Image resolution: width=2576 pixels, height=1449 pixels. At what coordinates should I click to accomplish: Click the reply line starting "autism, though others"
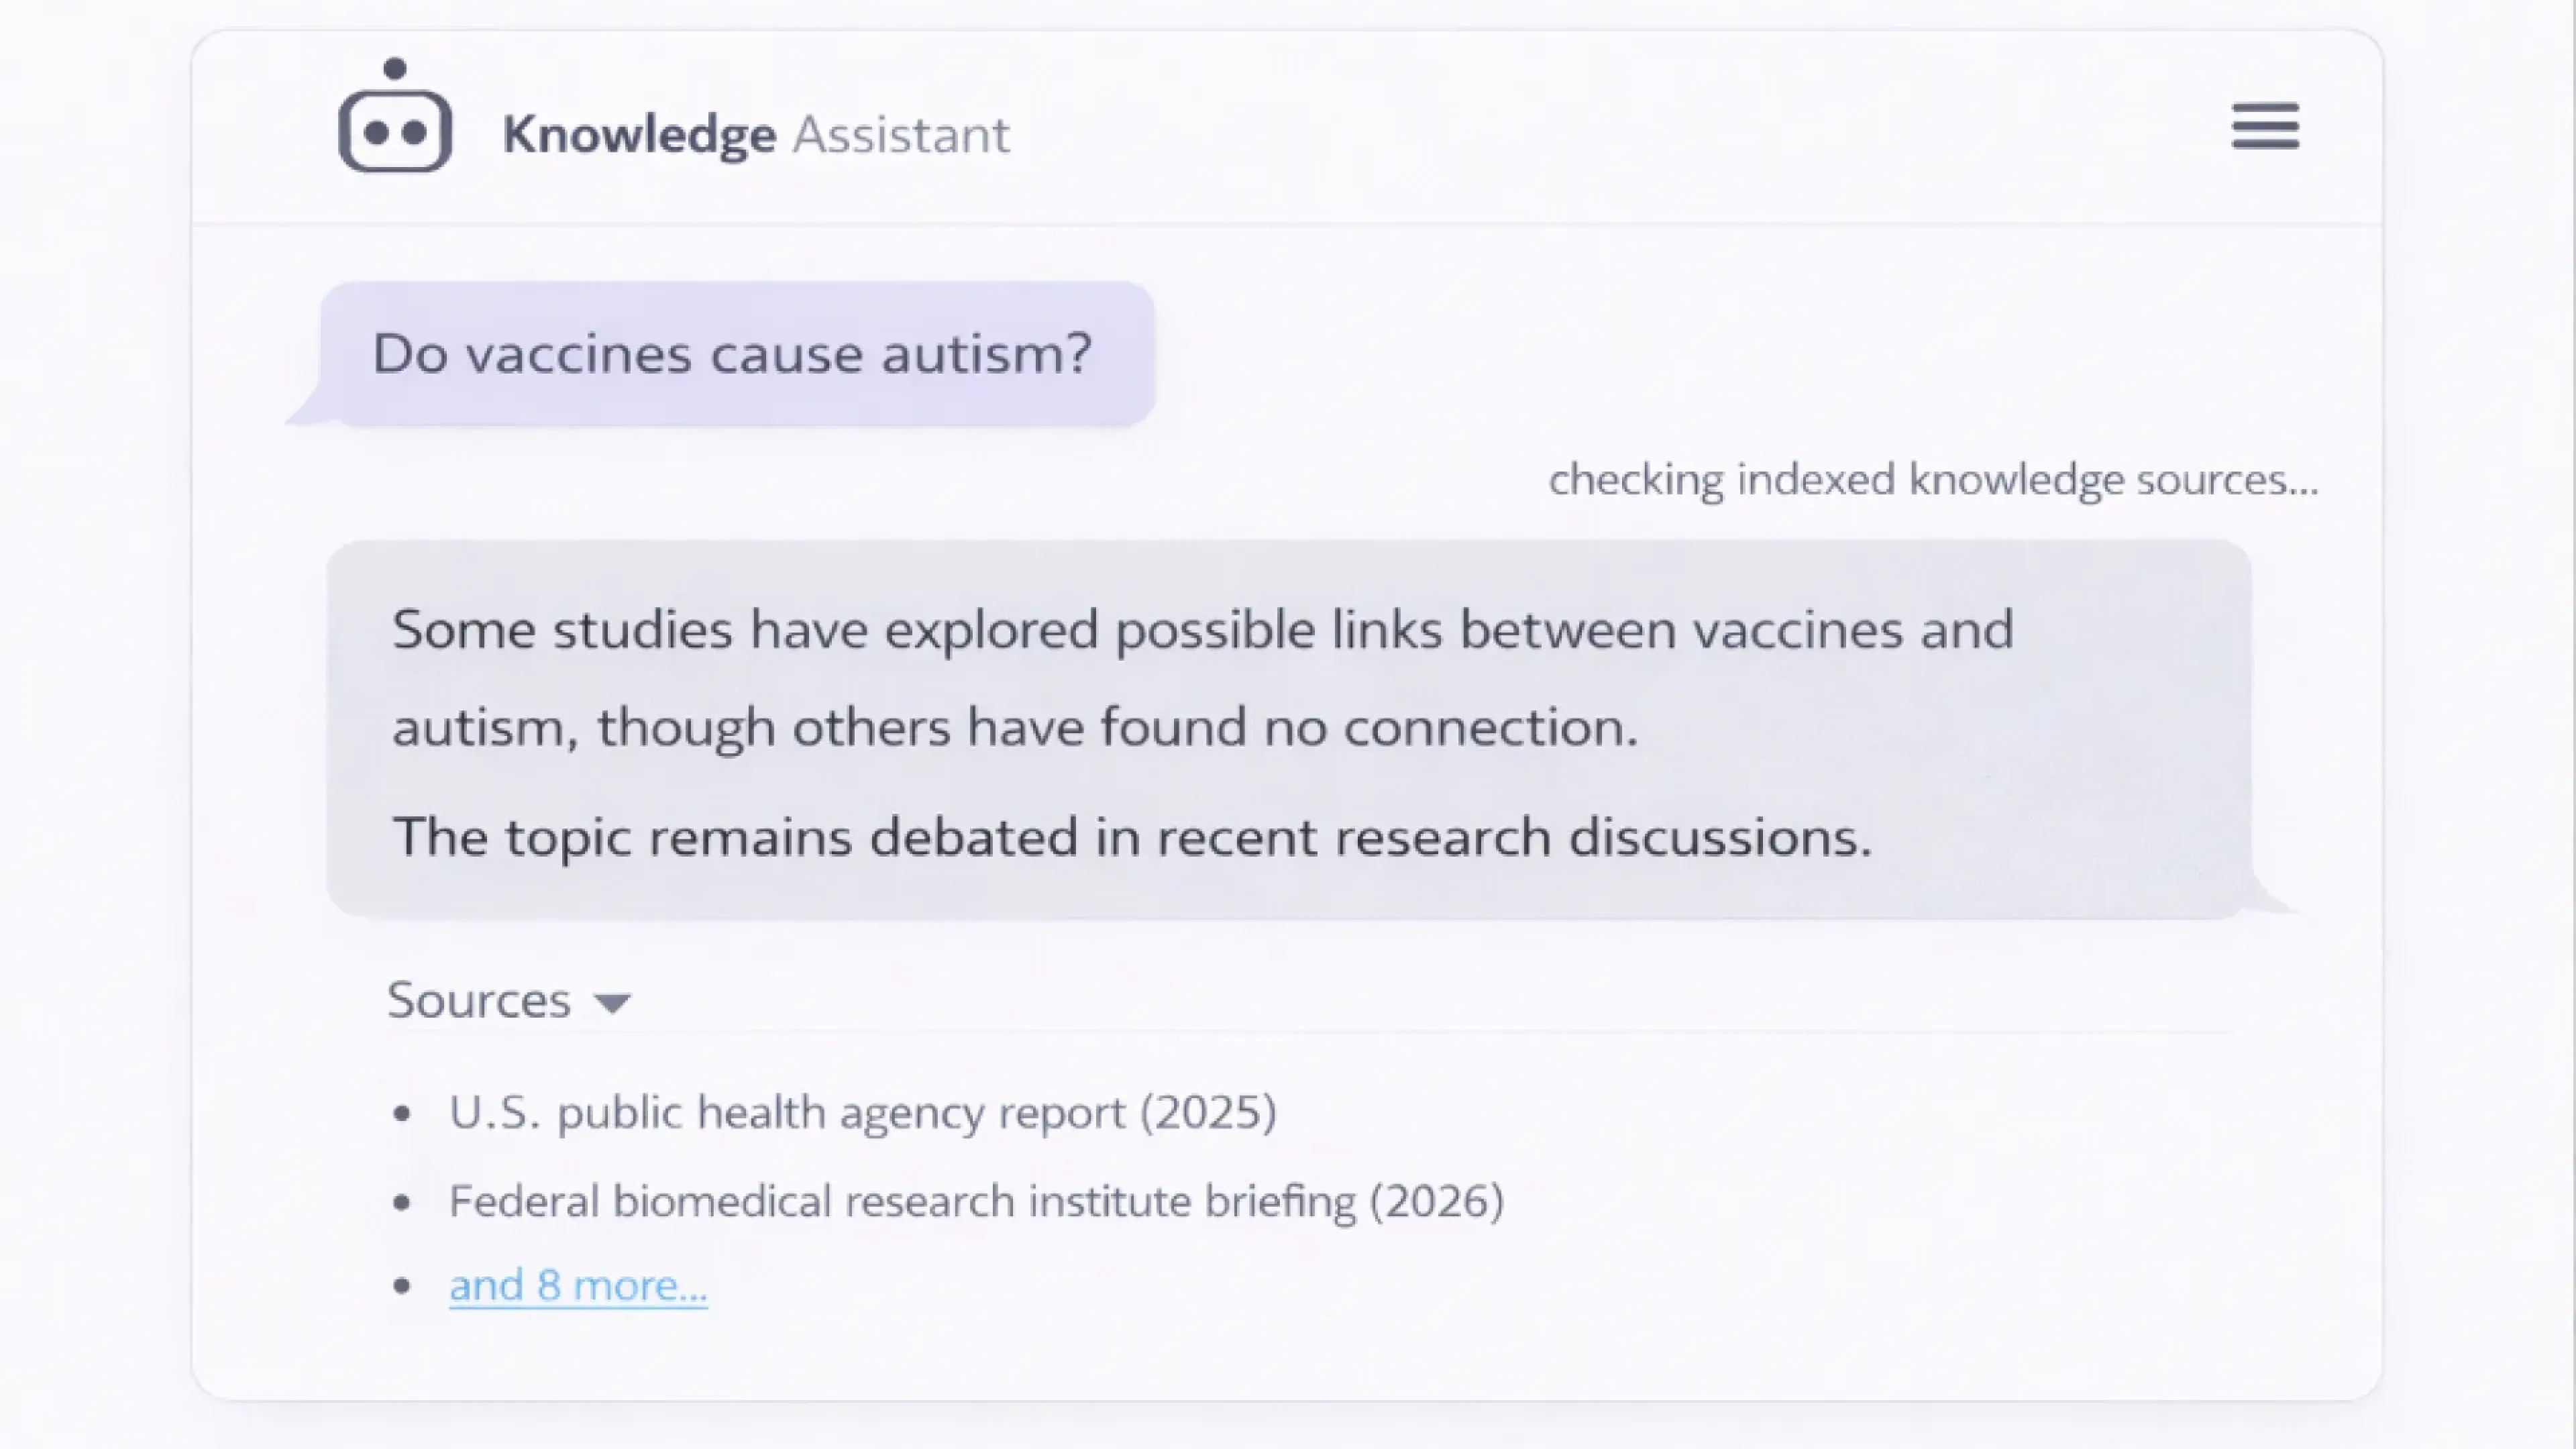tap(1015, 727)
